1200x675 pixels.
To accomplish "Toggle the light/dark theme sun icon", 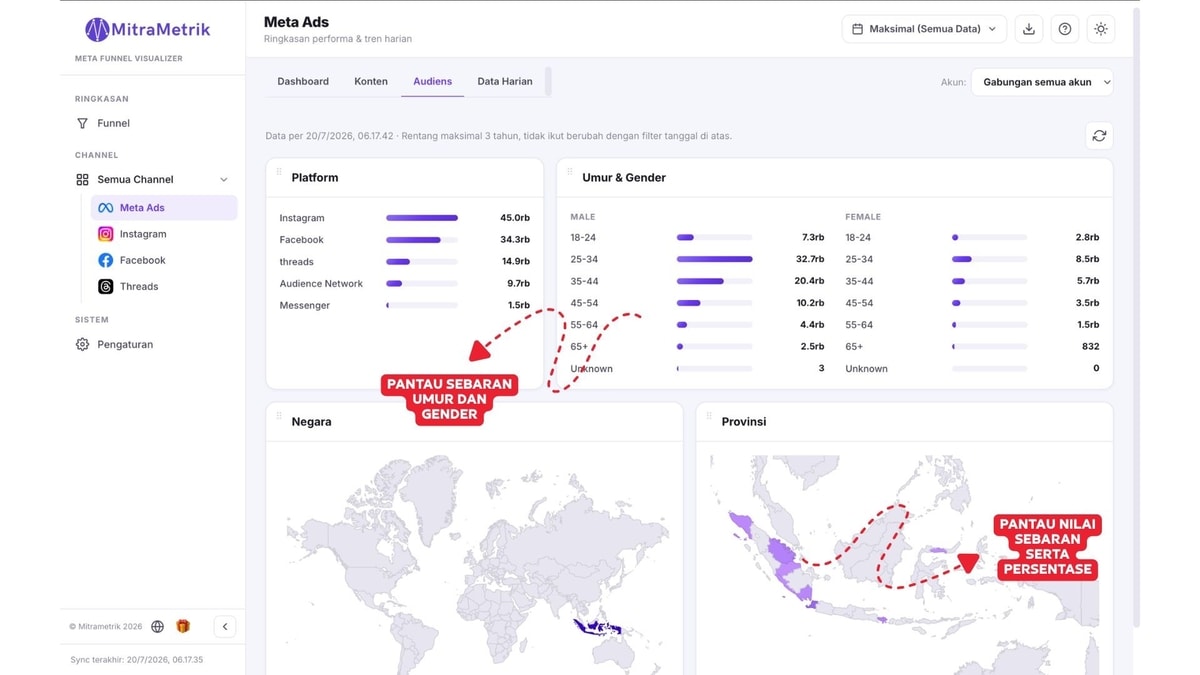I will coord(1101,29).
